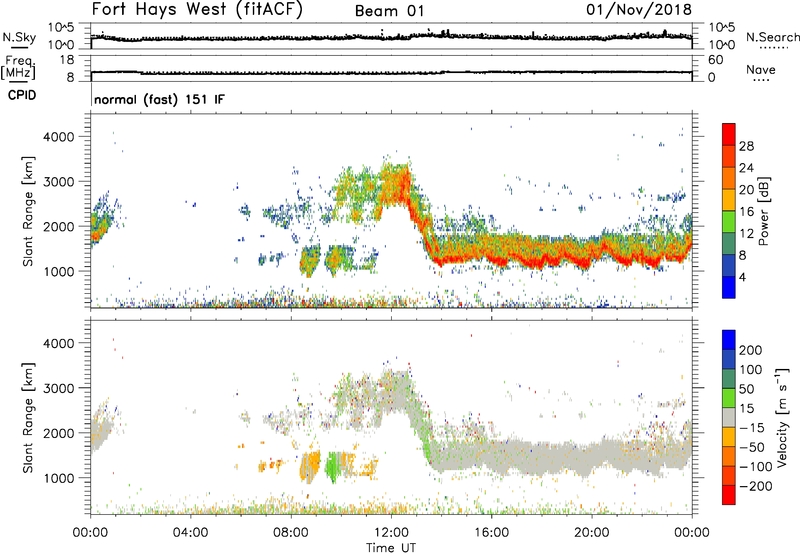Click the "4" power colorbar label

point(743,277)
